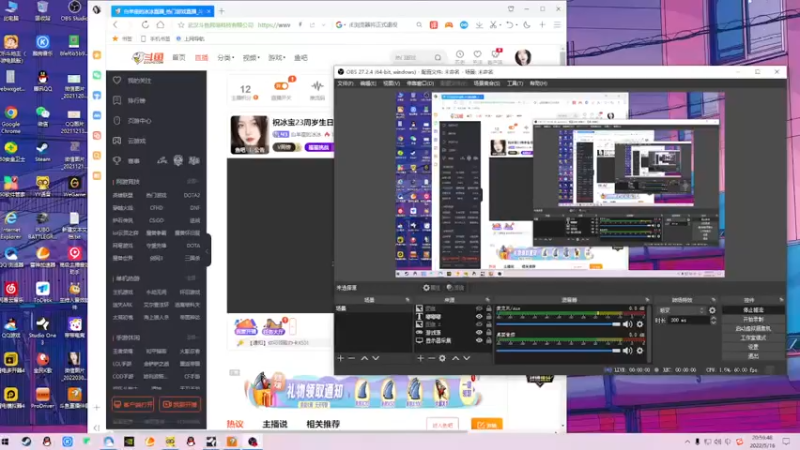The width and height of the screenshot is (800, 450).
Task: Adjust first mixer channel volume slider
Action: pyautogui.click(x=558, y=324)
